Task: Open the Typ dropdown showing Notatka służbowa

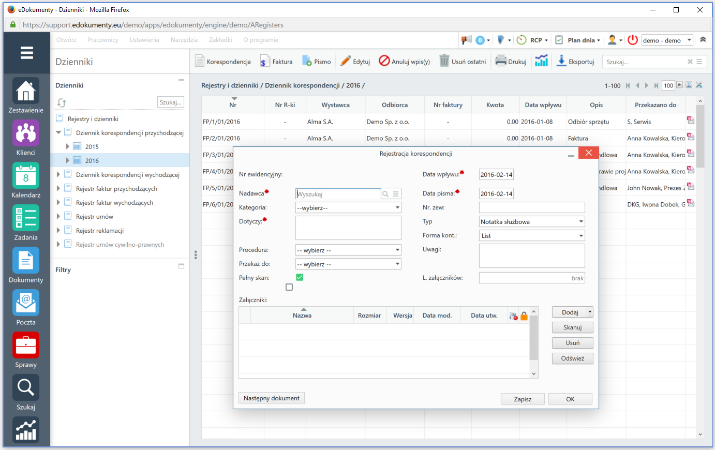Action: coord(531,222)
